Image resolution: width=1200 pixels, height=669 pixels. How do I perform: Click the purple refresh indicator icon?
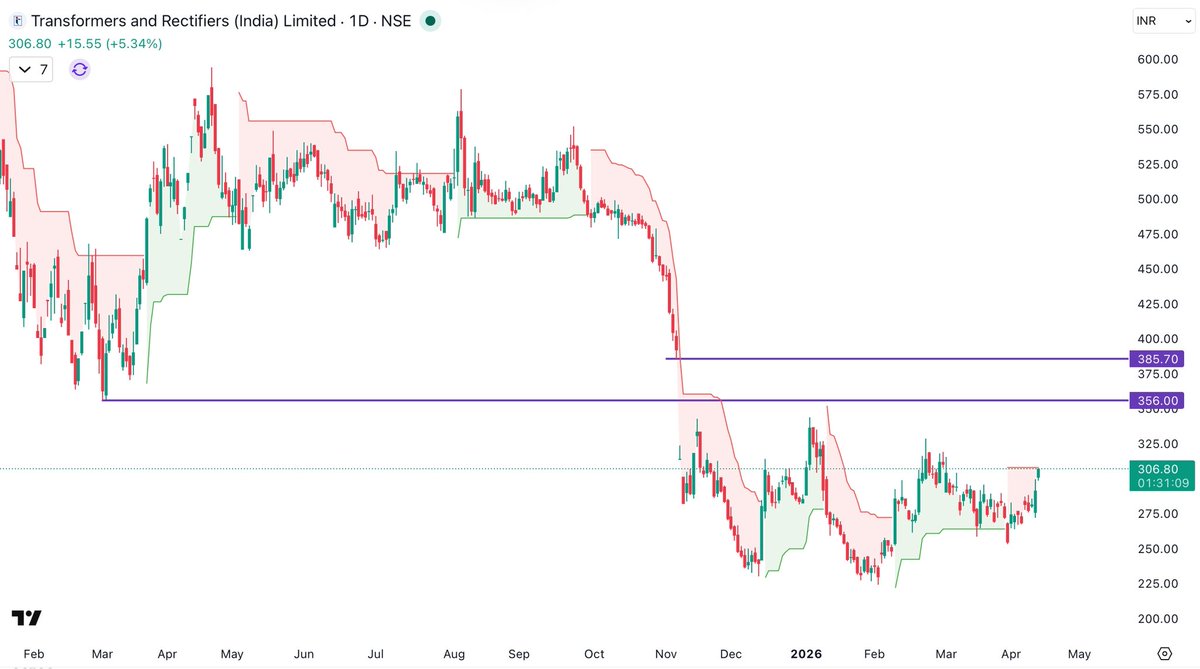[80, 69]
